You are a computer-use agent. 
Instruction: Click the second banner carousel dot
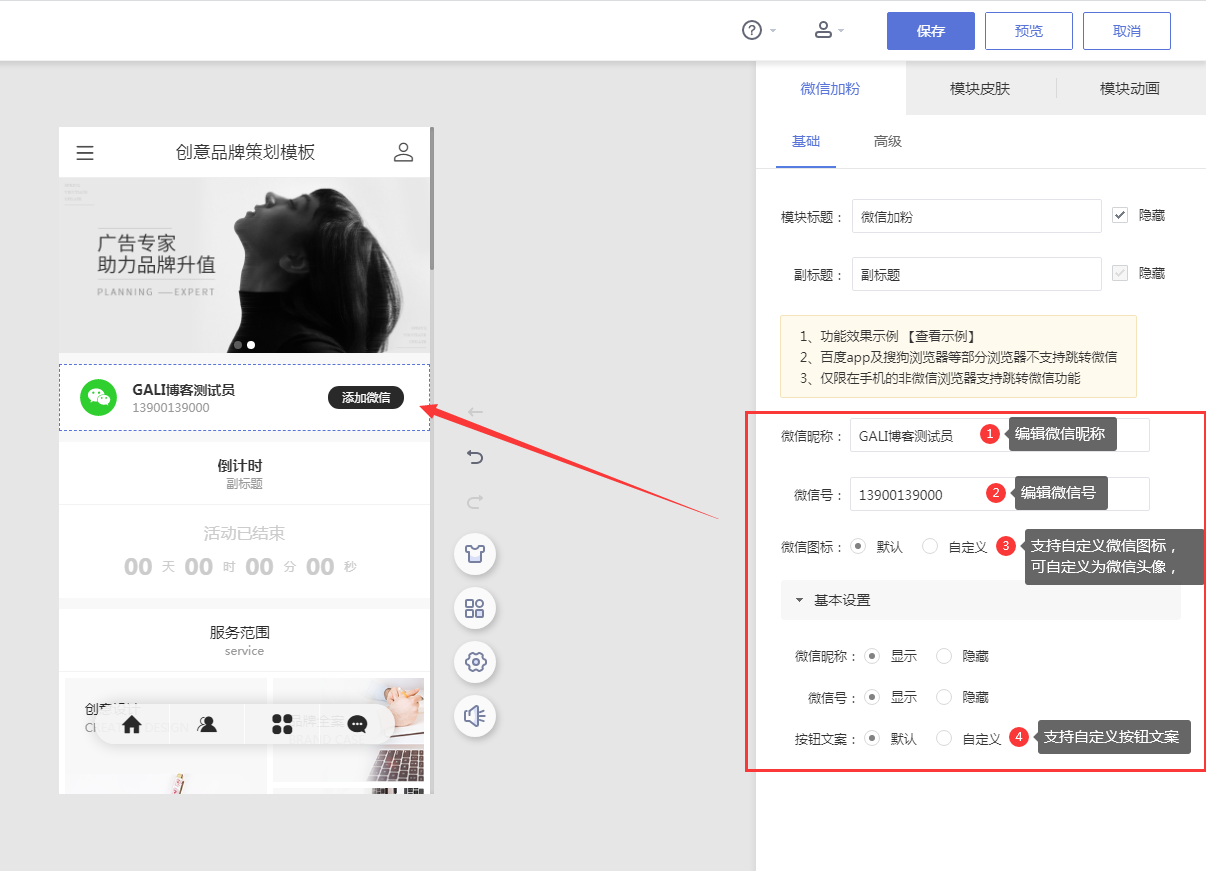[x=251, y=345]
